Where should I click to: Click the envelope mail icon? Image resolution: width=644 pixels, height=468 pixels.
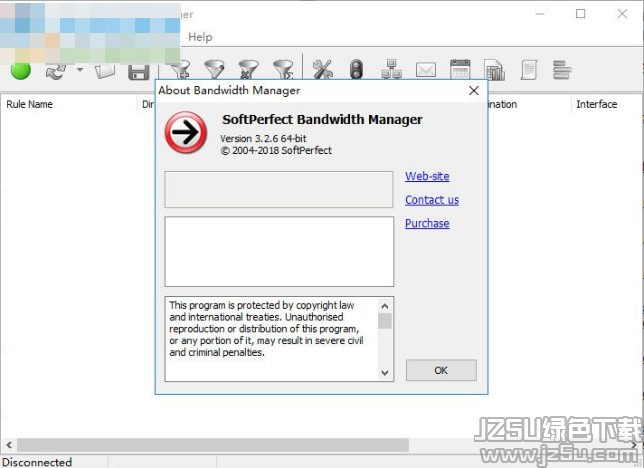tap(426, 70)
